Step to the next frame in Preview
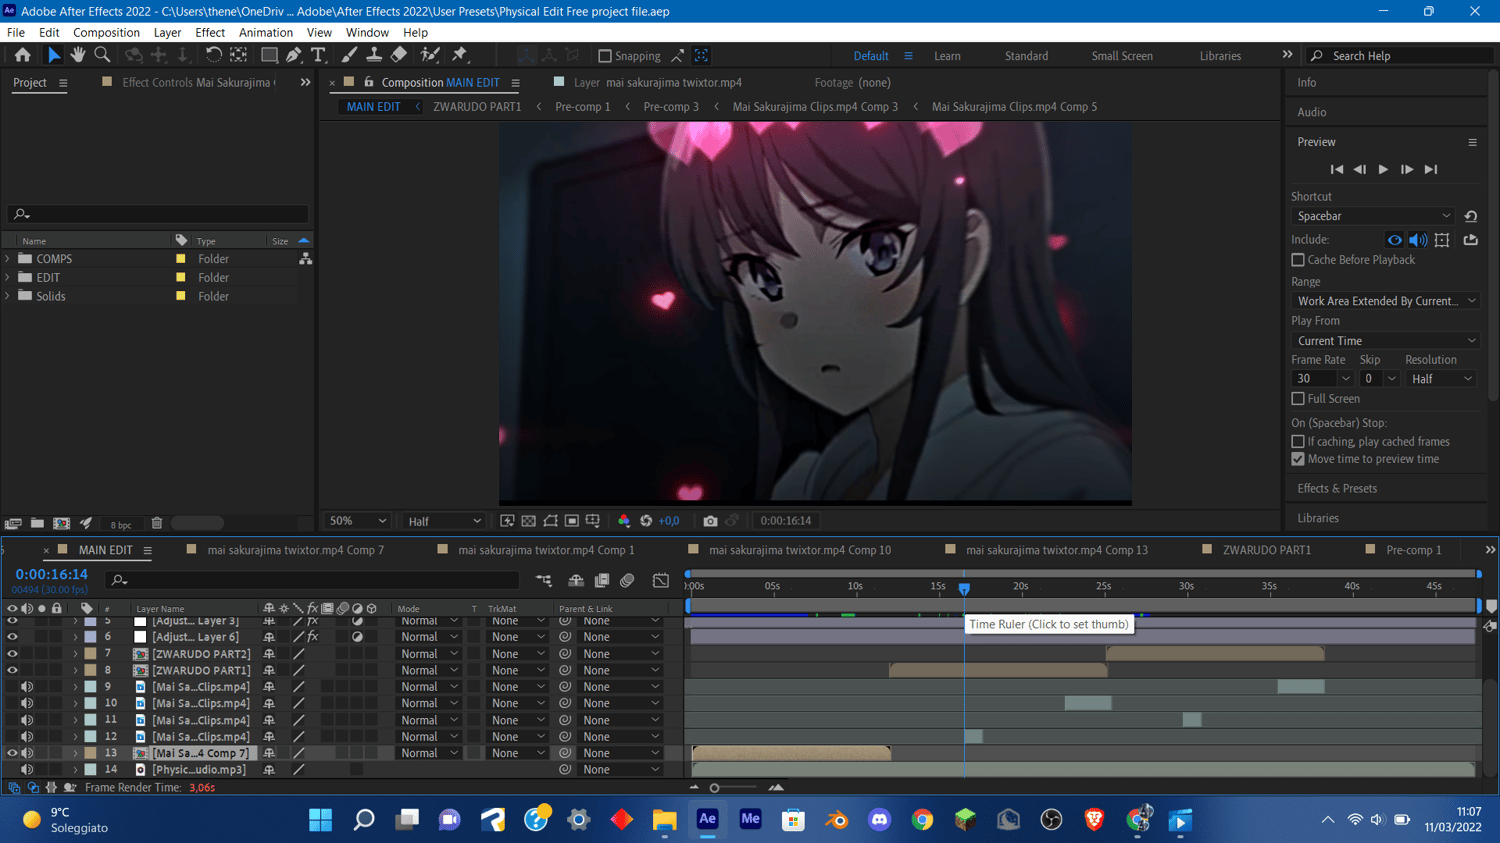 [1407, 170]
